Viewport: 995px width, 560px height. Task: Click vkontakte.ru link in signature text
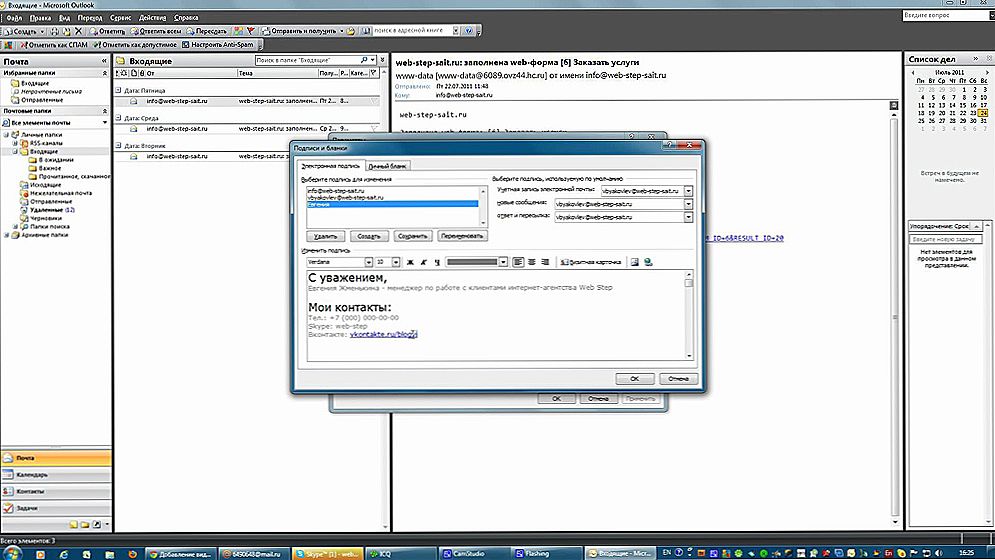pos(383,334)
